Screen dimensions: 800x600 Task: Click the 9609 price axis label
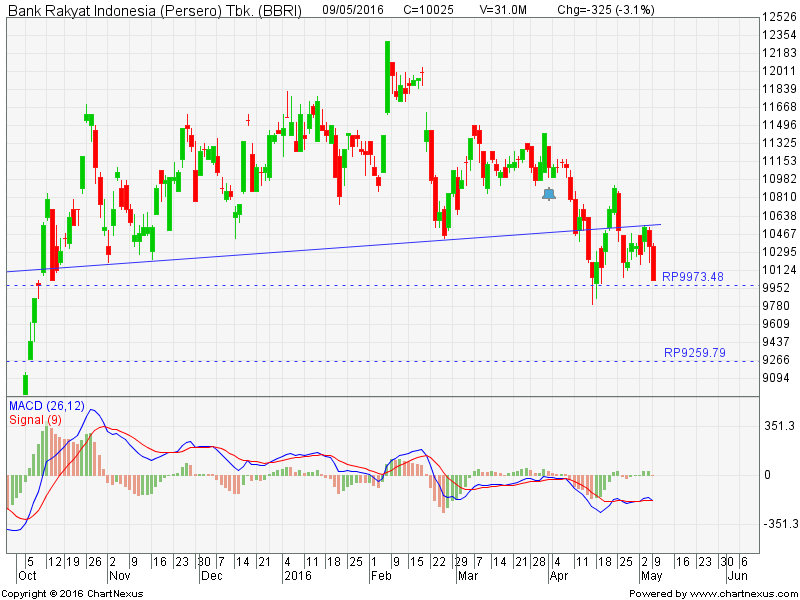point(776,323)
